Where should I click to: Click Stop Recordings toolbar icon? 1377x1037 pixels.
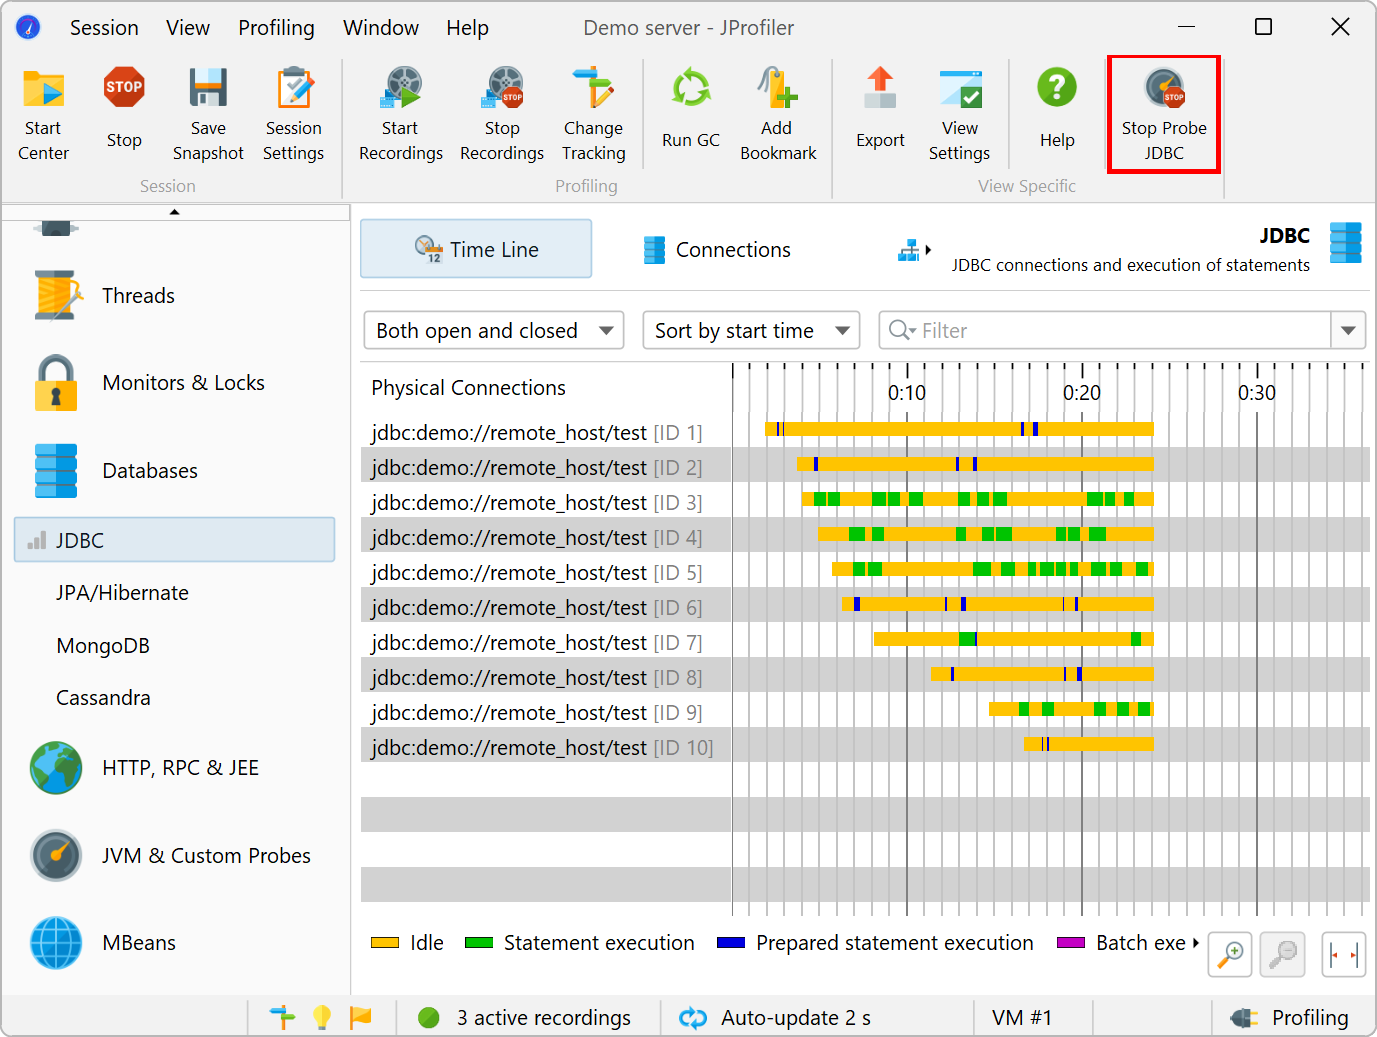[502, 115]
